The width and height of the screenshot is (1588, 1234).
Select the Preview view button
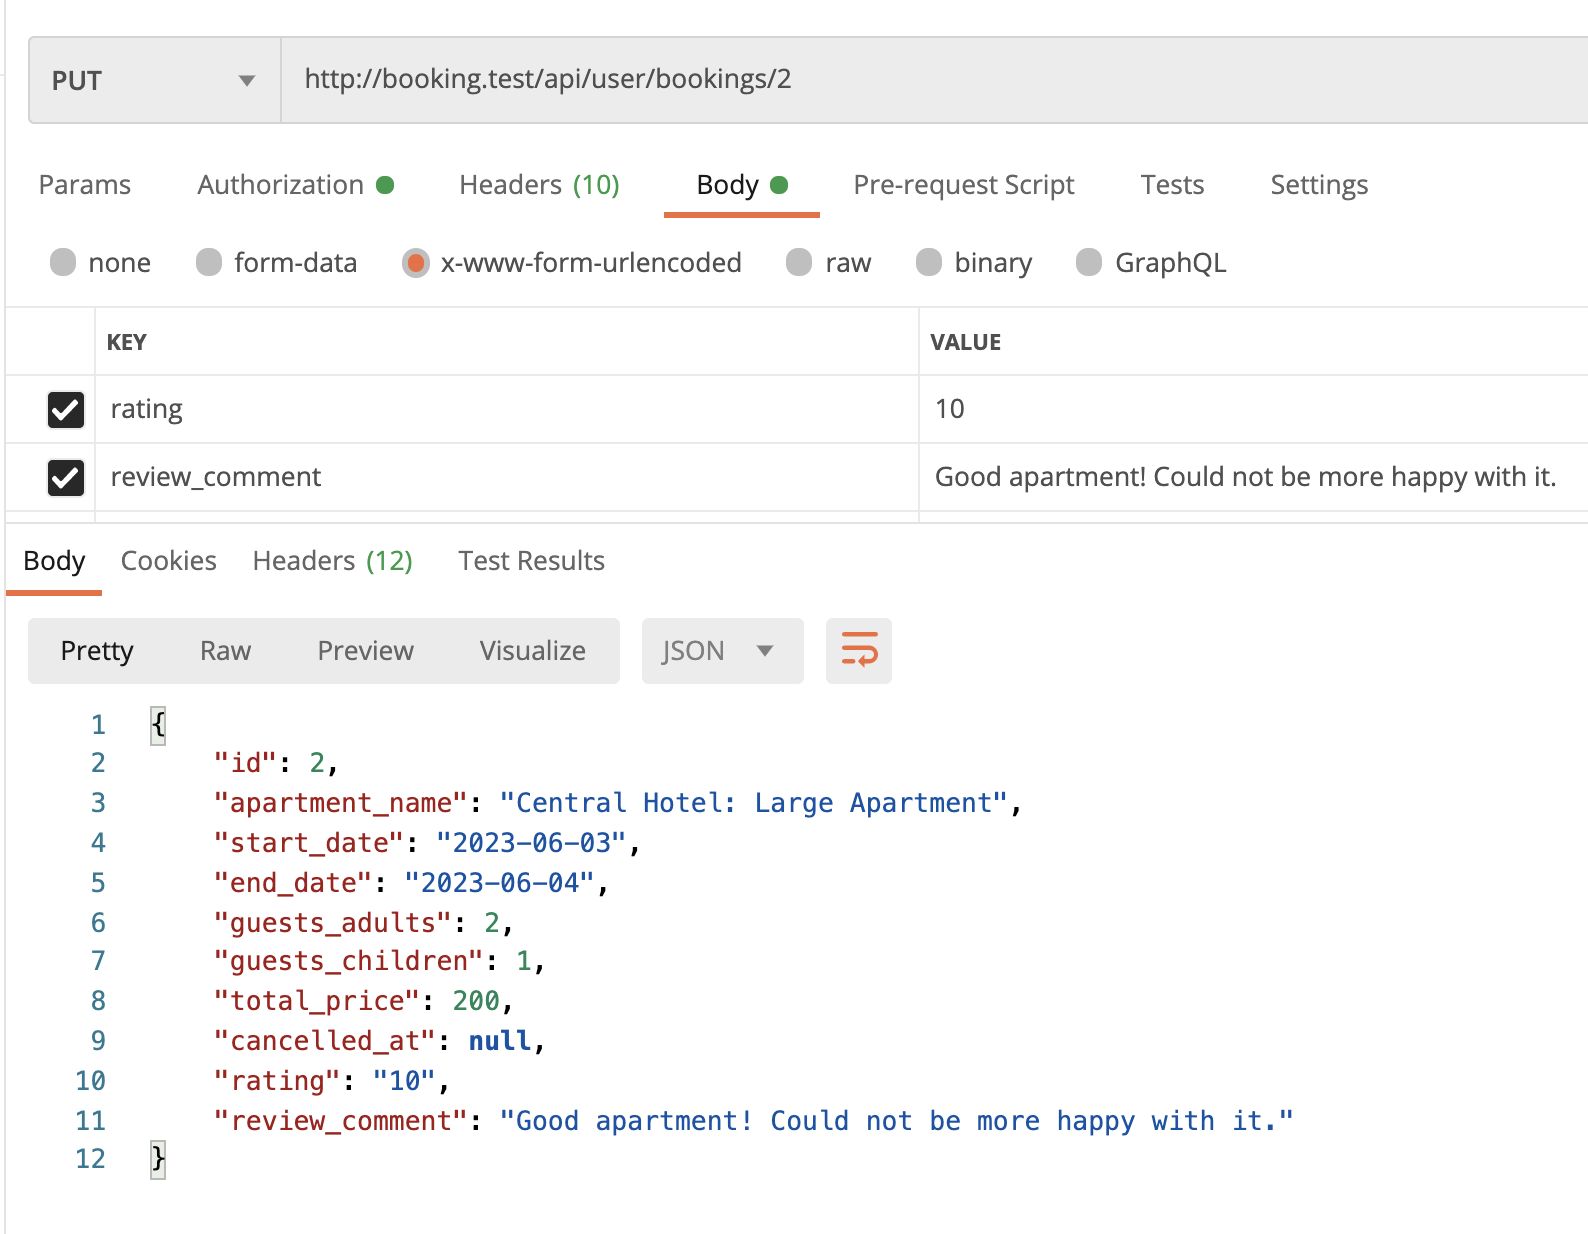366,651
